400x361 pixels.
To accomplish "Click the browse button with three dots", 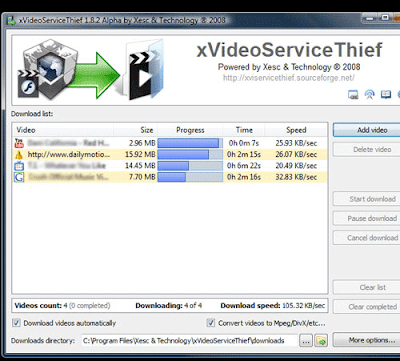I will coord(306,341).
